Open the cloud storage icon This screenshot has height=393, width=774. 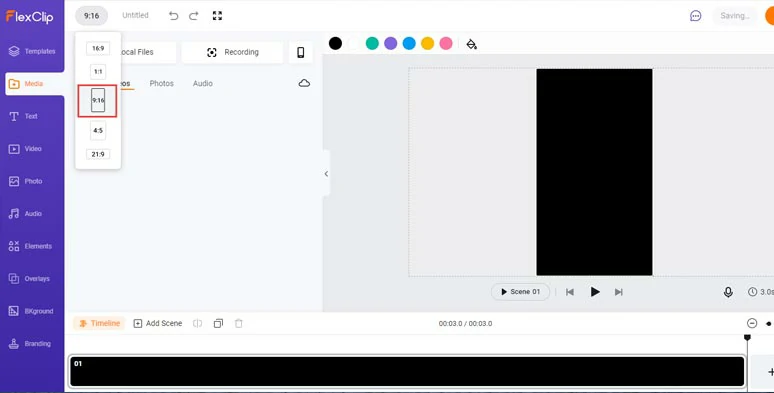(x=304, y=83)
